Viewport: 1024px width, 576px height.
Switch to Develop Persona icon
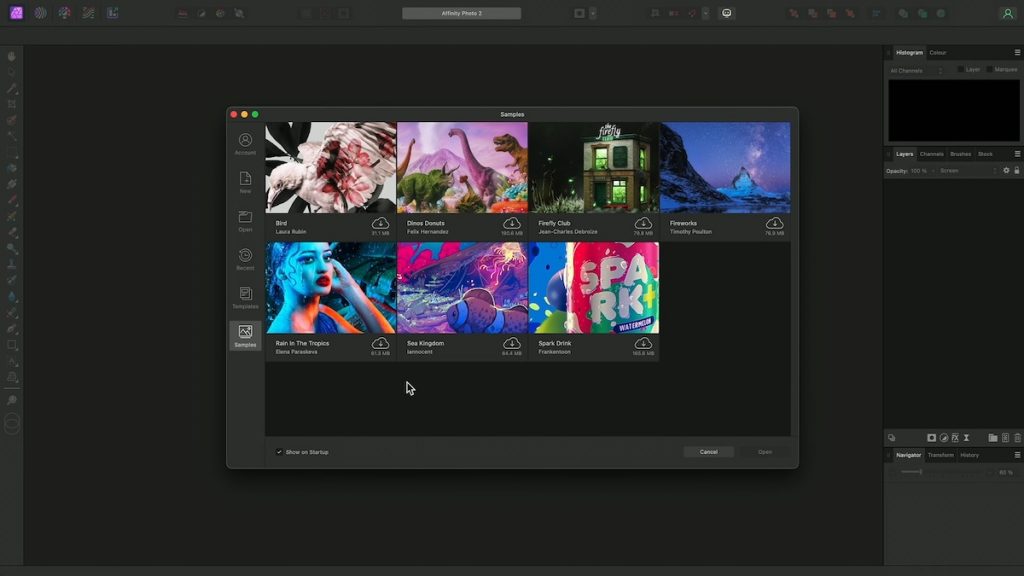click(64, 13)
